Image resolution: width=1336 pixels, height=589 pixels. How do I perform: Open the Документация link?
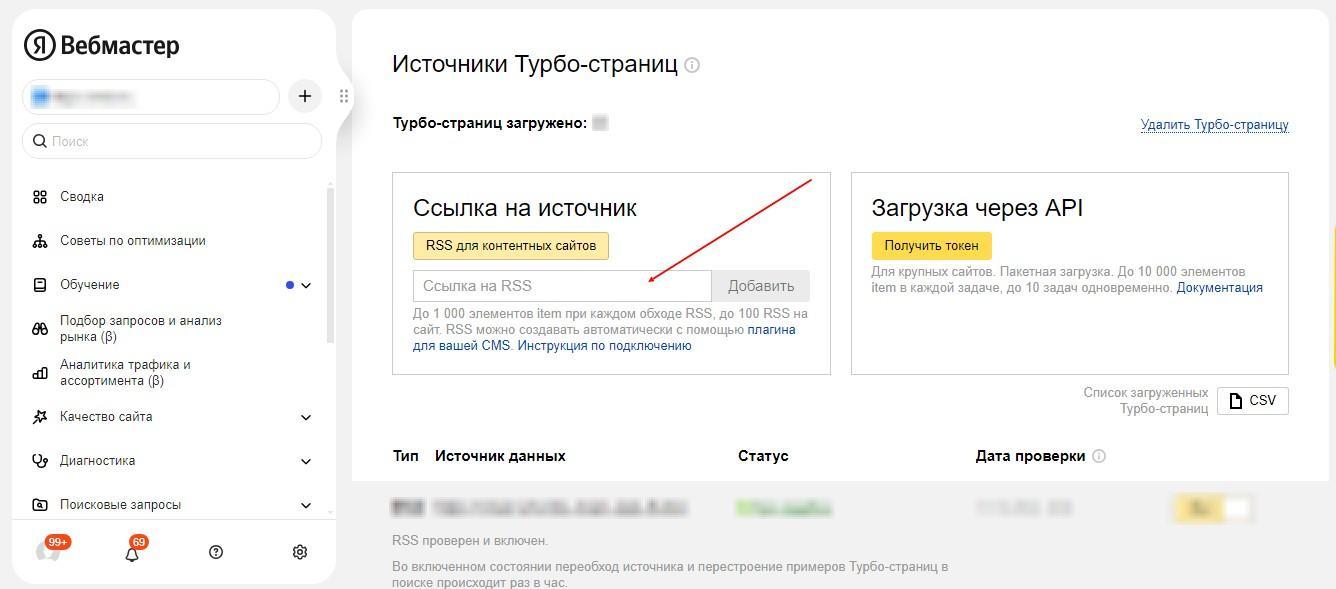[1219, 288]
